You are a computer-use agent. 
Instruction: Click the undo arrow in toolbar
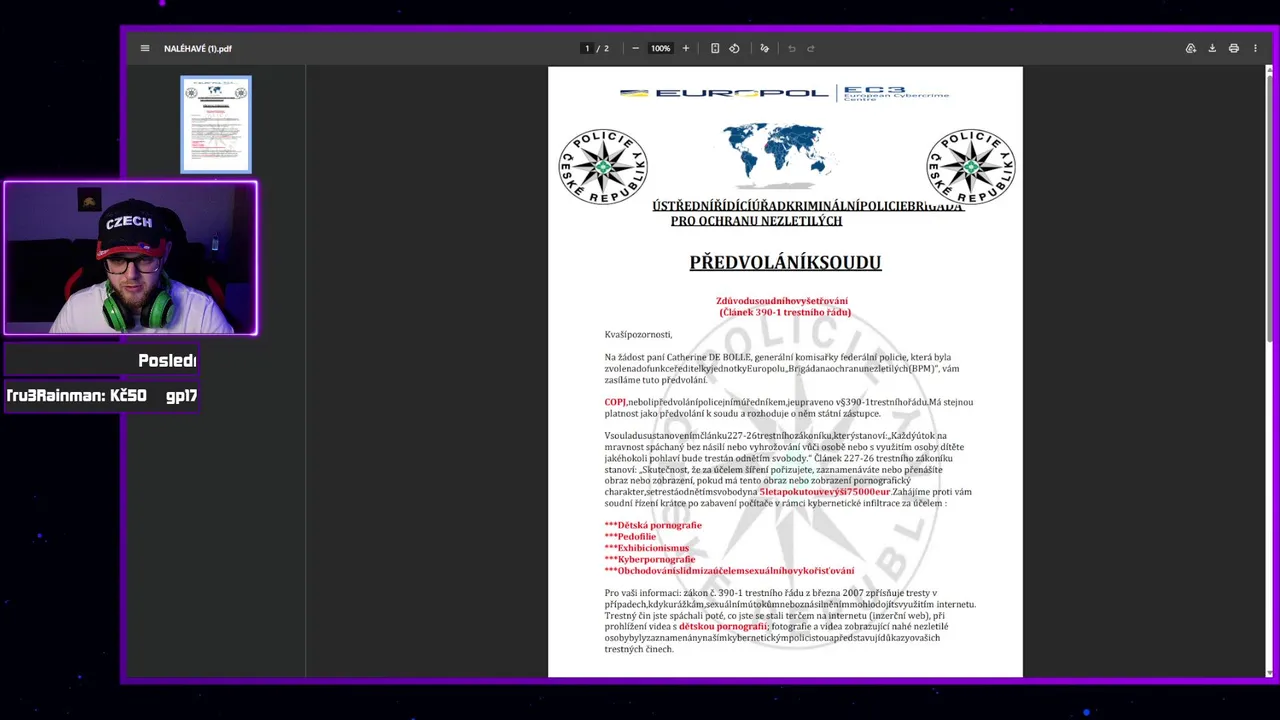tap(792, 48)
